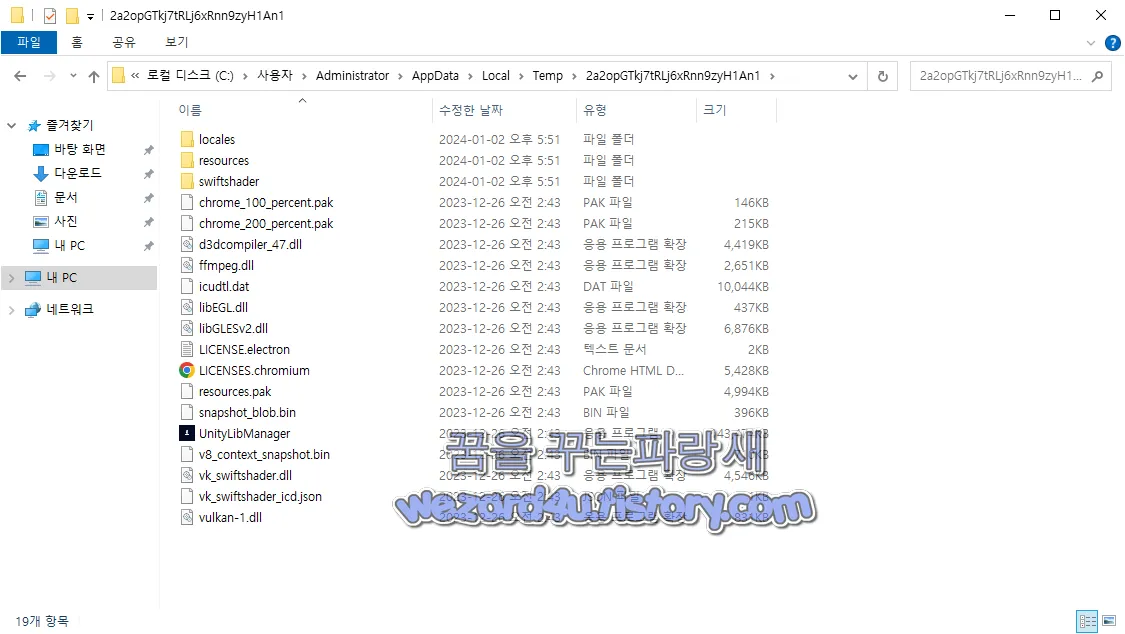
Task: Collapse the 즐겨찾기 section
Action: pos(10,124)
